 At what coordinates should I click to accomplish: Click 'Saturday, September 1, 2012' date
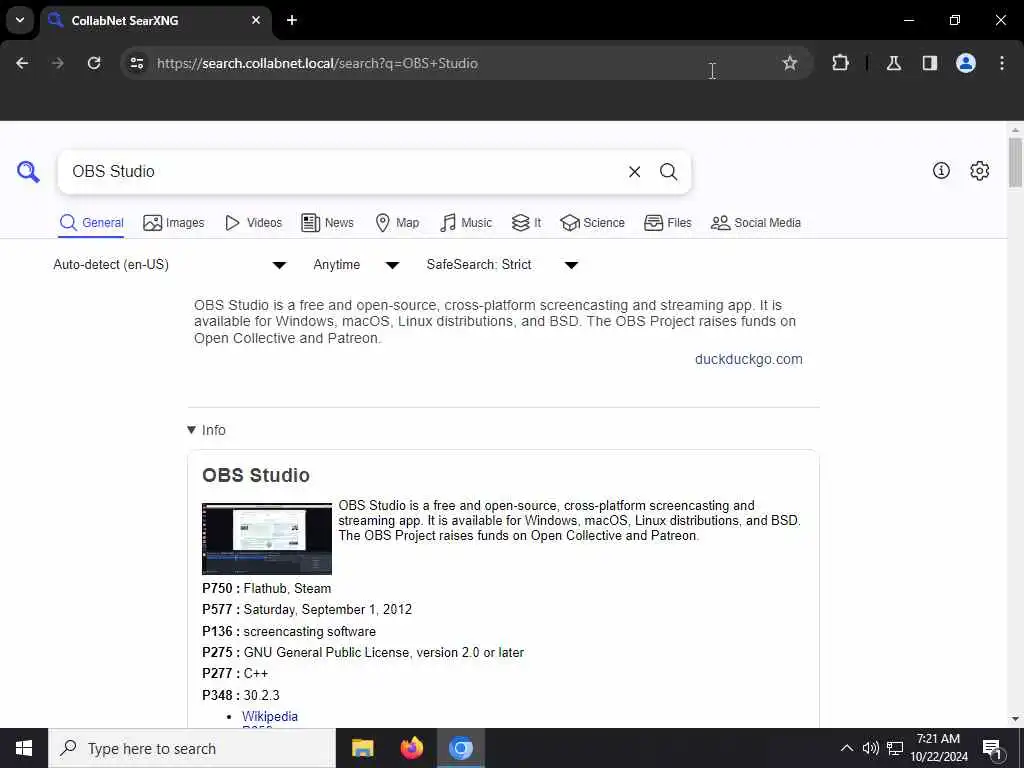pos(328,609)
